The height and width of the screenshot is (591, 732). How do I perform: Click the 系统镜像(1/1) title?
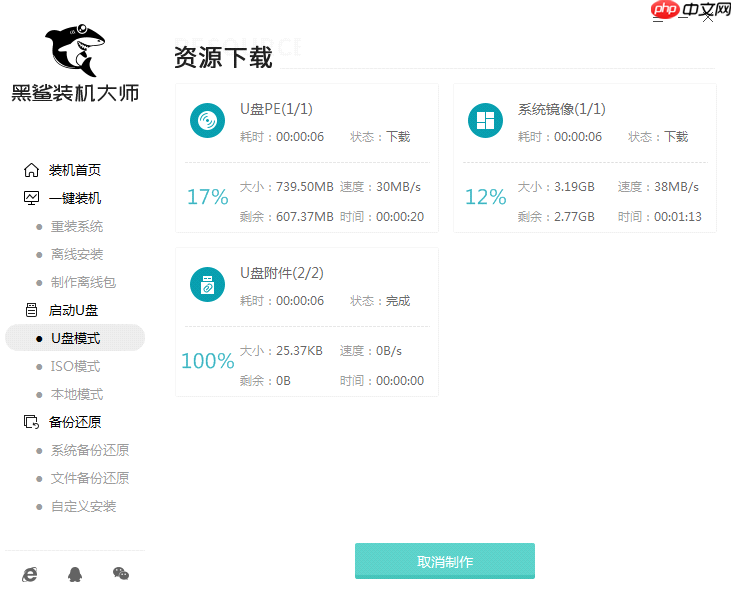tap(562, 109)
